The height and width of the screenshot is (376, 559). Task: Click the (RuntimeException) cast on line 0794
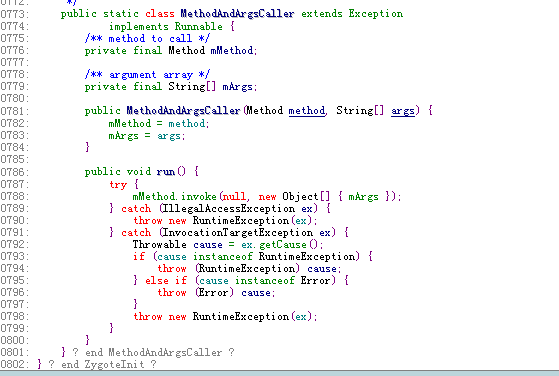(x=247, y=268)
